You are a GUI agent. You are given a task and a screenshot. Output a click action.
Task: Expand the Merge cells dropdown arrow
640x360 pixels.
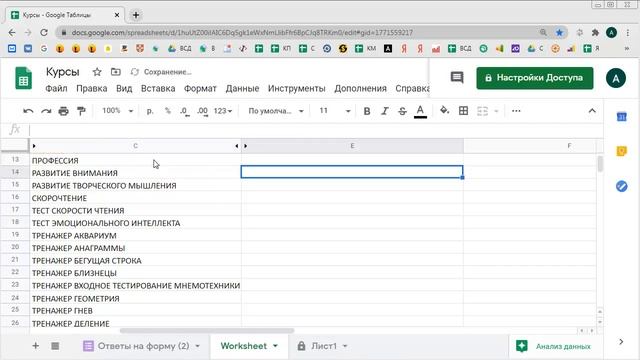click(x=496, y=111)
